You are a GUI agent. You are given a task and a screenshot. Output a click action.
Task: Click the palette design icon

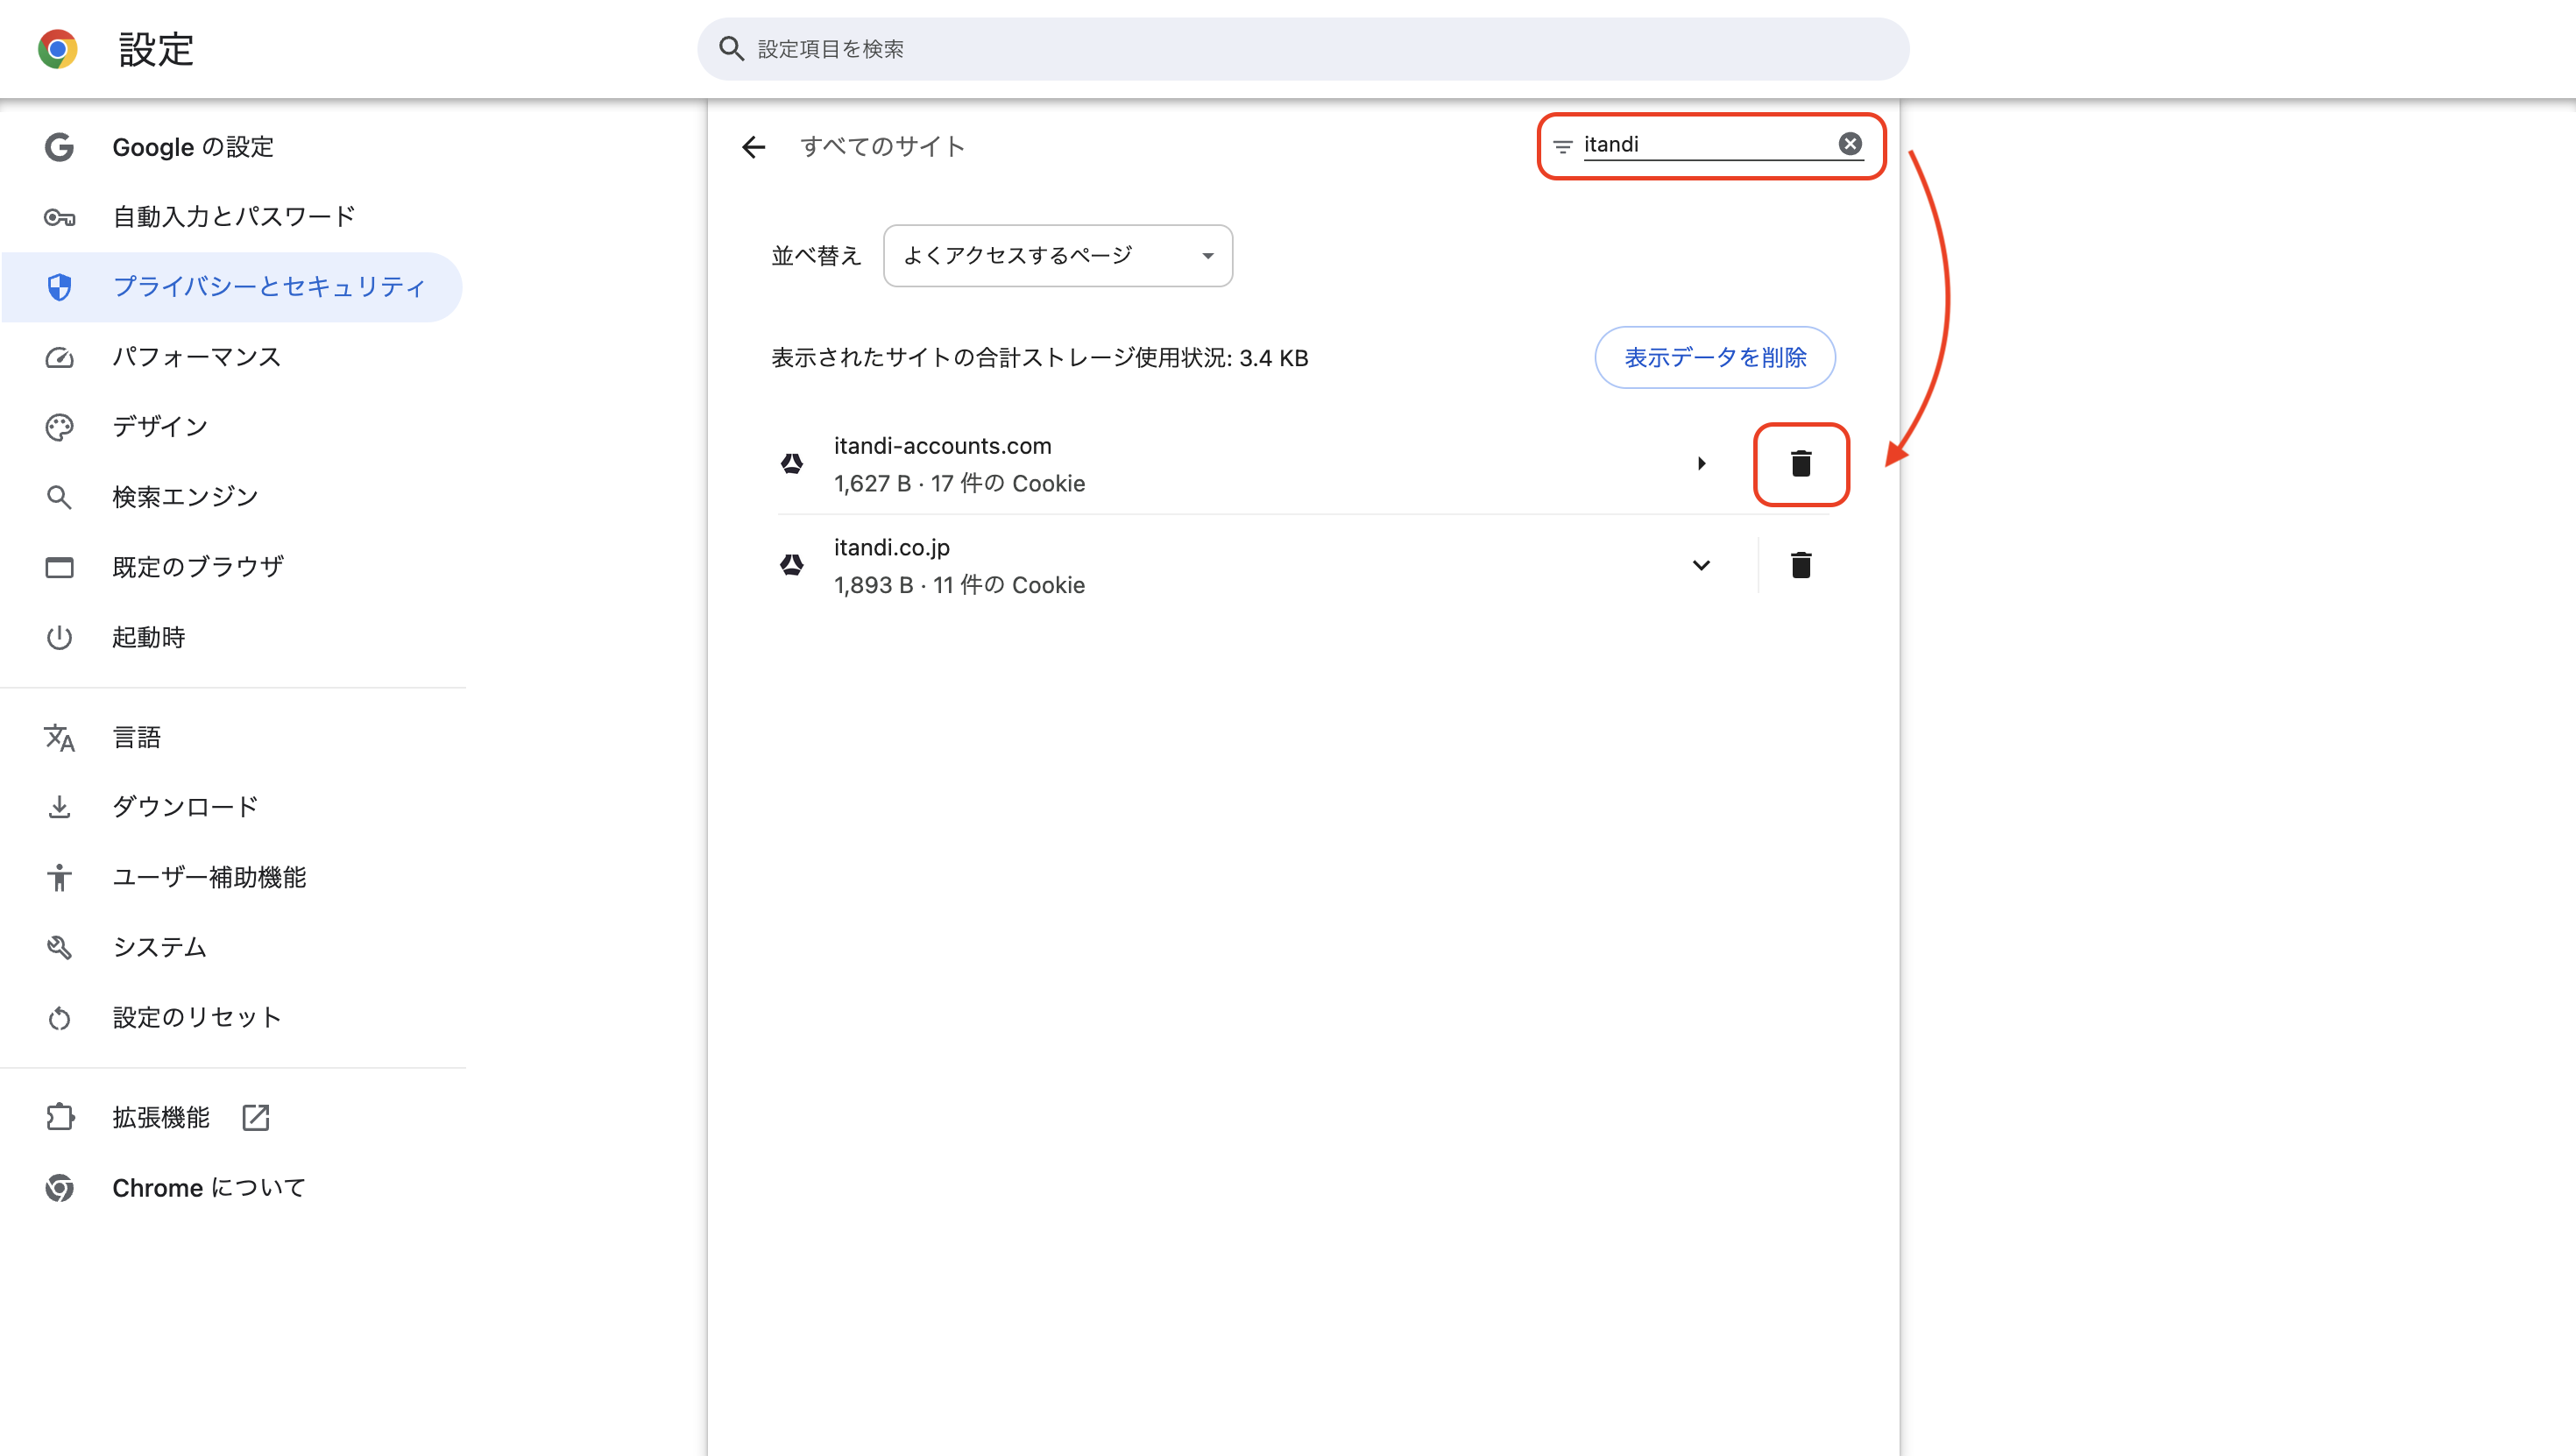click(x=59, y=427)
